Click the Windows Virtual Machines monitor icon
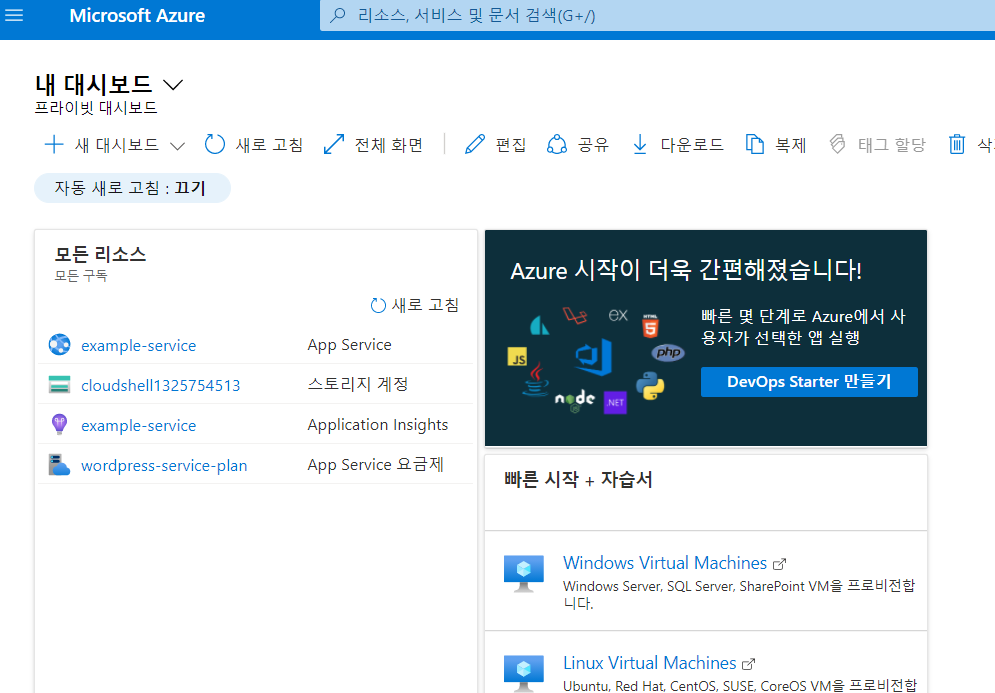 point(524,573)
